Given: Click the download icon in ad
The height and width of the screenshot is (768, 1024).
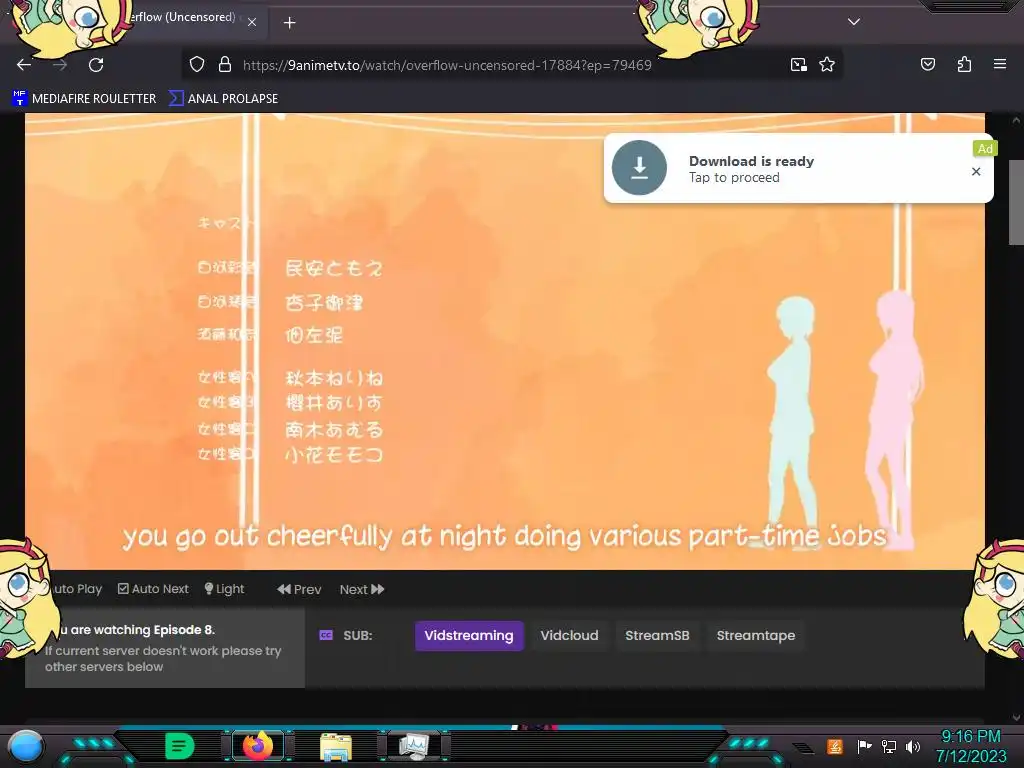Looking at the screenshot, I should click(639, 168).
